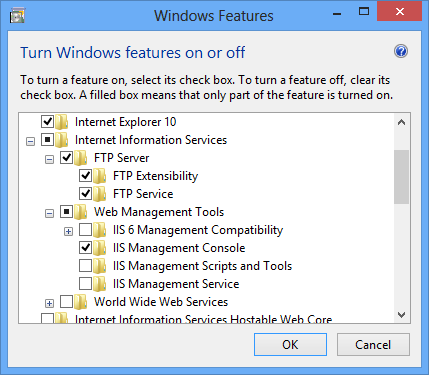429x375 pixels.
Task: Click the OK button
Action: pyautogui.click(x=290, y=345)
